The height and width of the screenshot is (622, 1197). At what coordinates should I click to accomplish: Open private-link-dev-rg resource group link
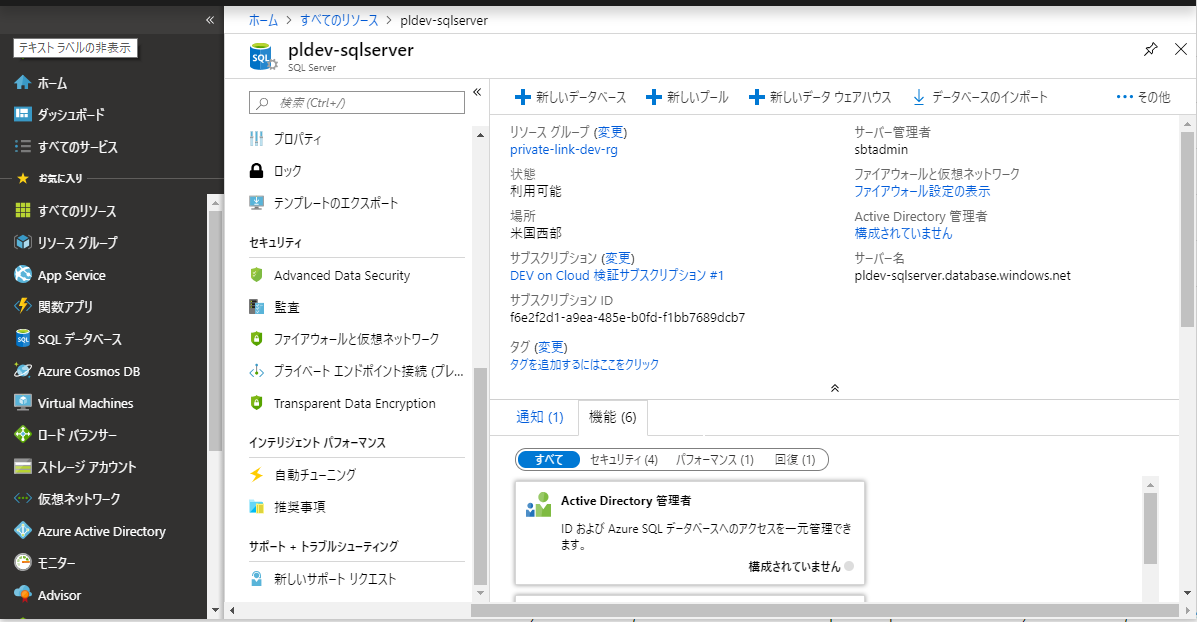564,150
